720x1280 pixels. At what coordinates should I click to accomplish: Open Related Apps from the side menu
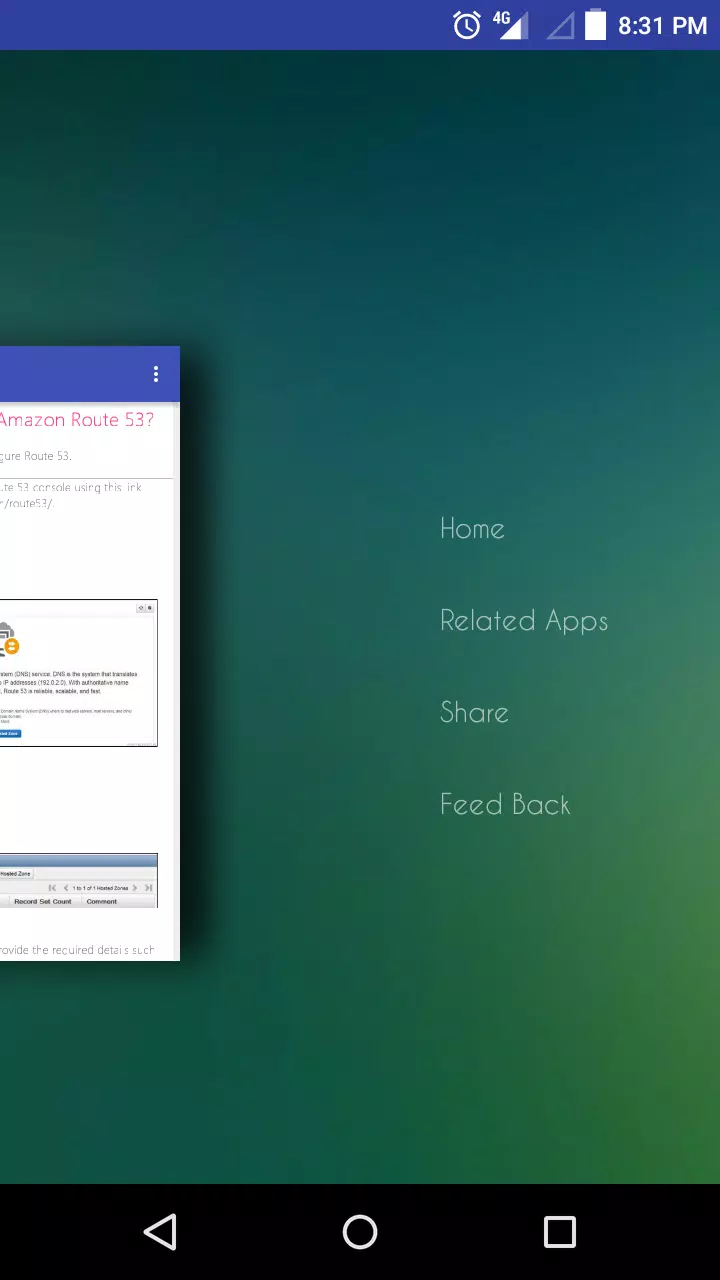[524, 621]
